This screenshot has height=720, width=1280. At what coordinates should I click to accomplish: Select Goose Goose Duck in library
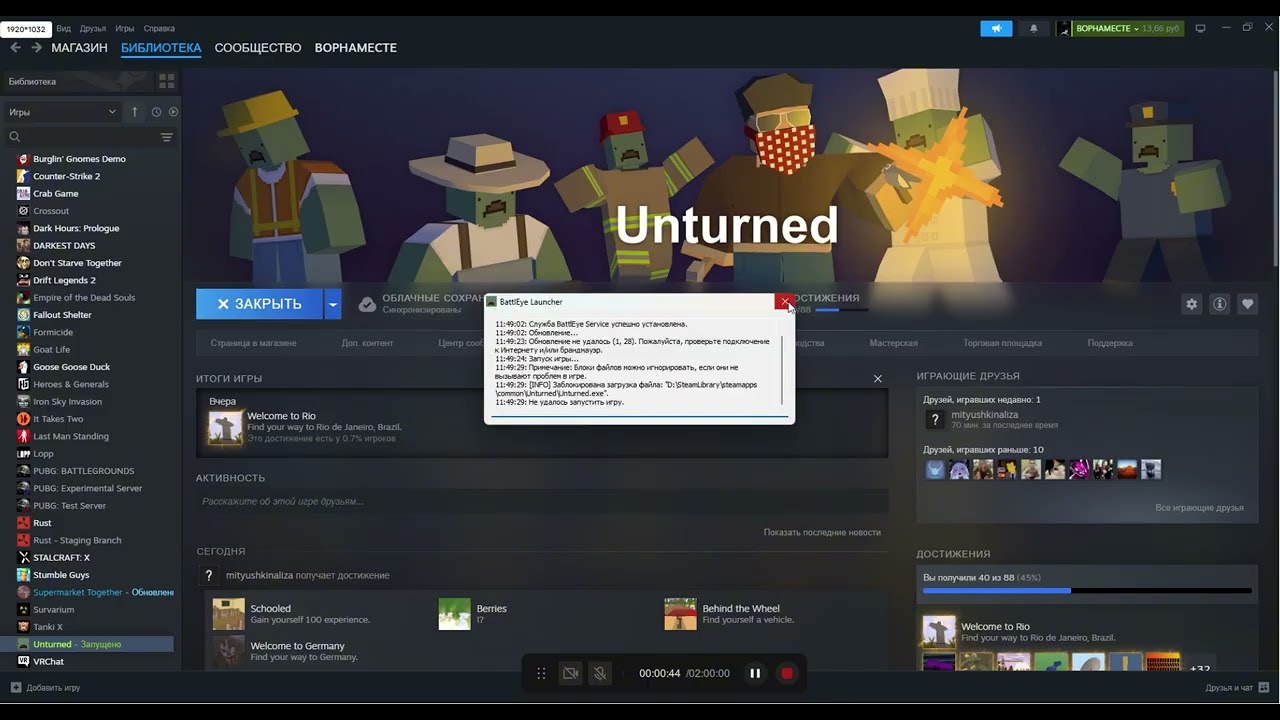(71, 367)
